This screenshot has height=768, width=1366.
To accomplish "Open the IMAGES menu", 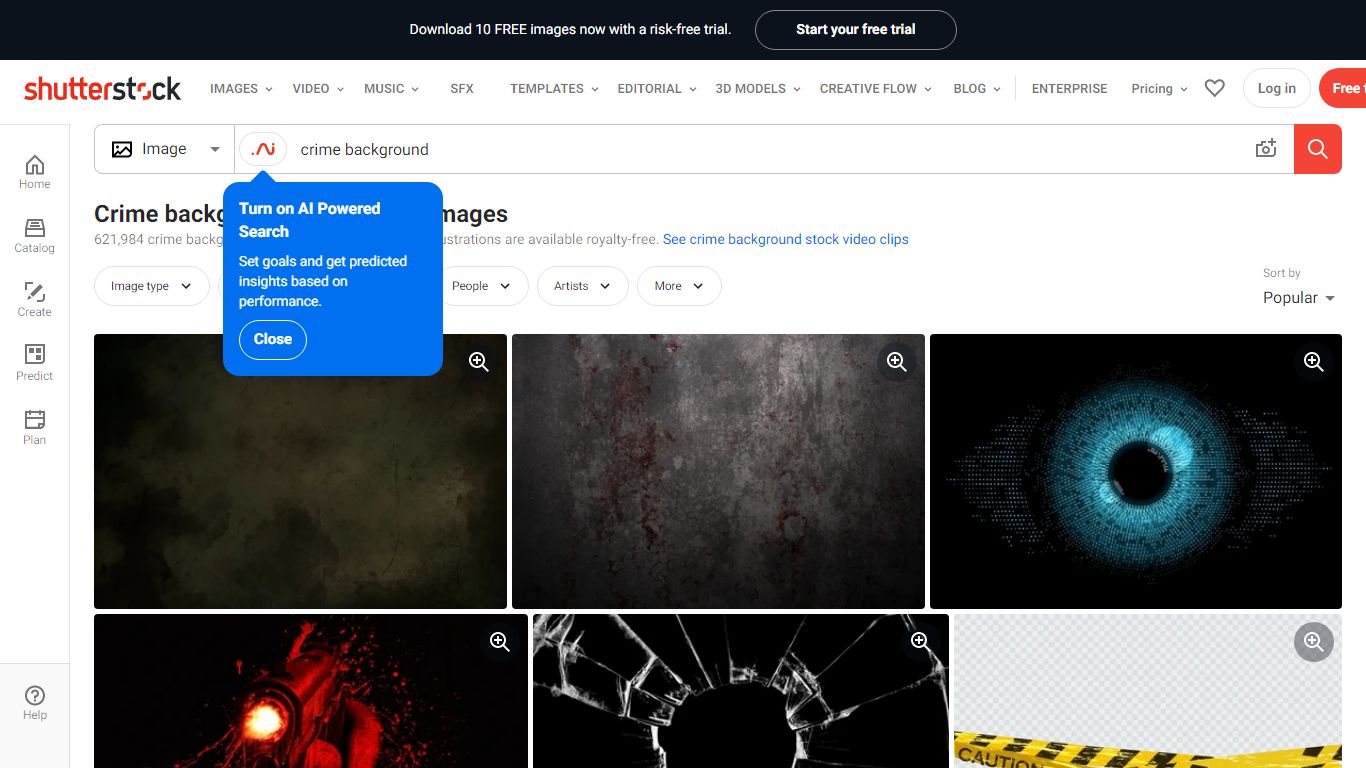I will [241, 88].
